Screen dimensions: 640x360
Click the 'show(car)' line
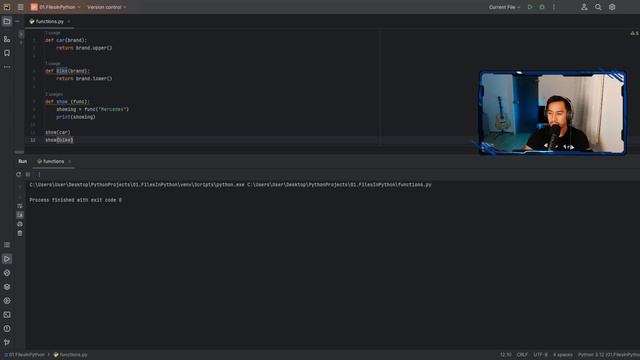click(x=58, y=133)
